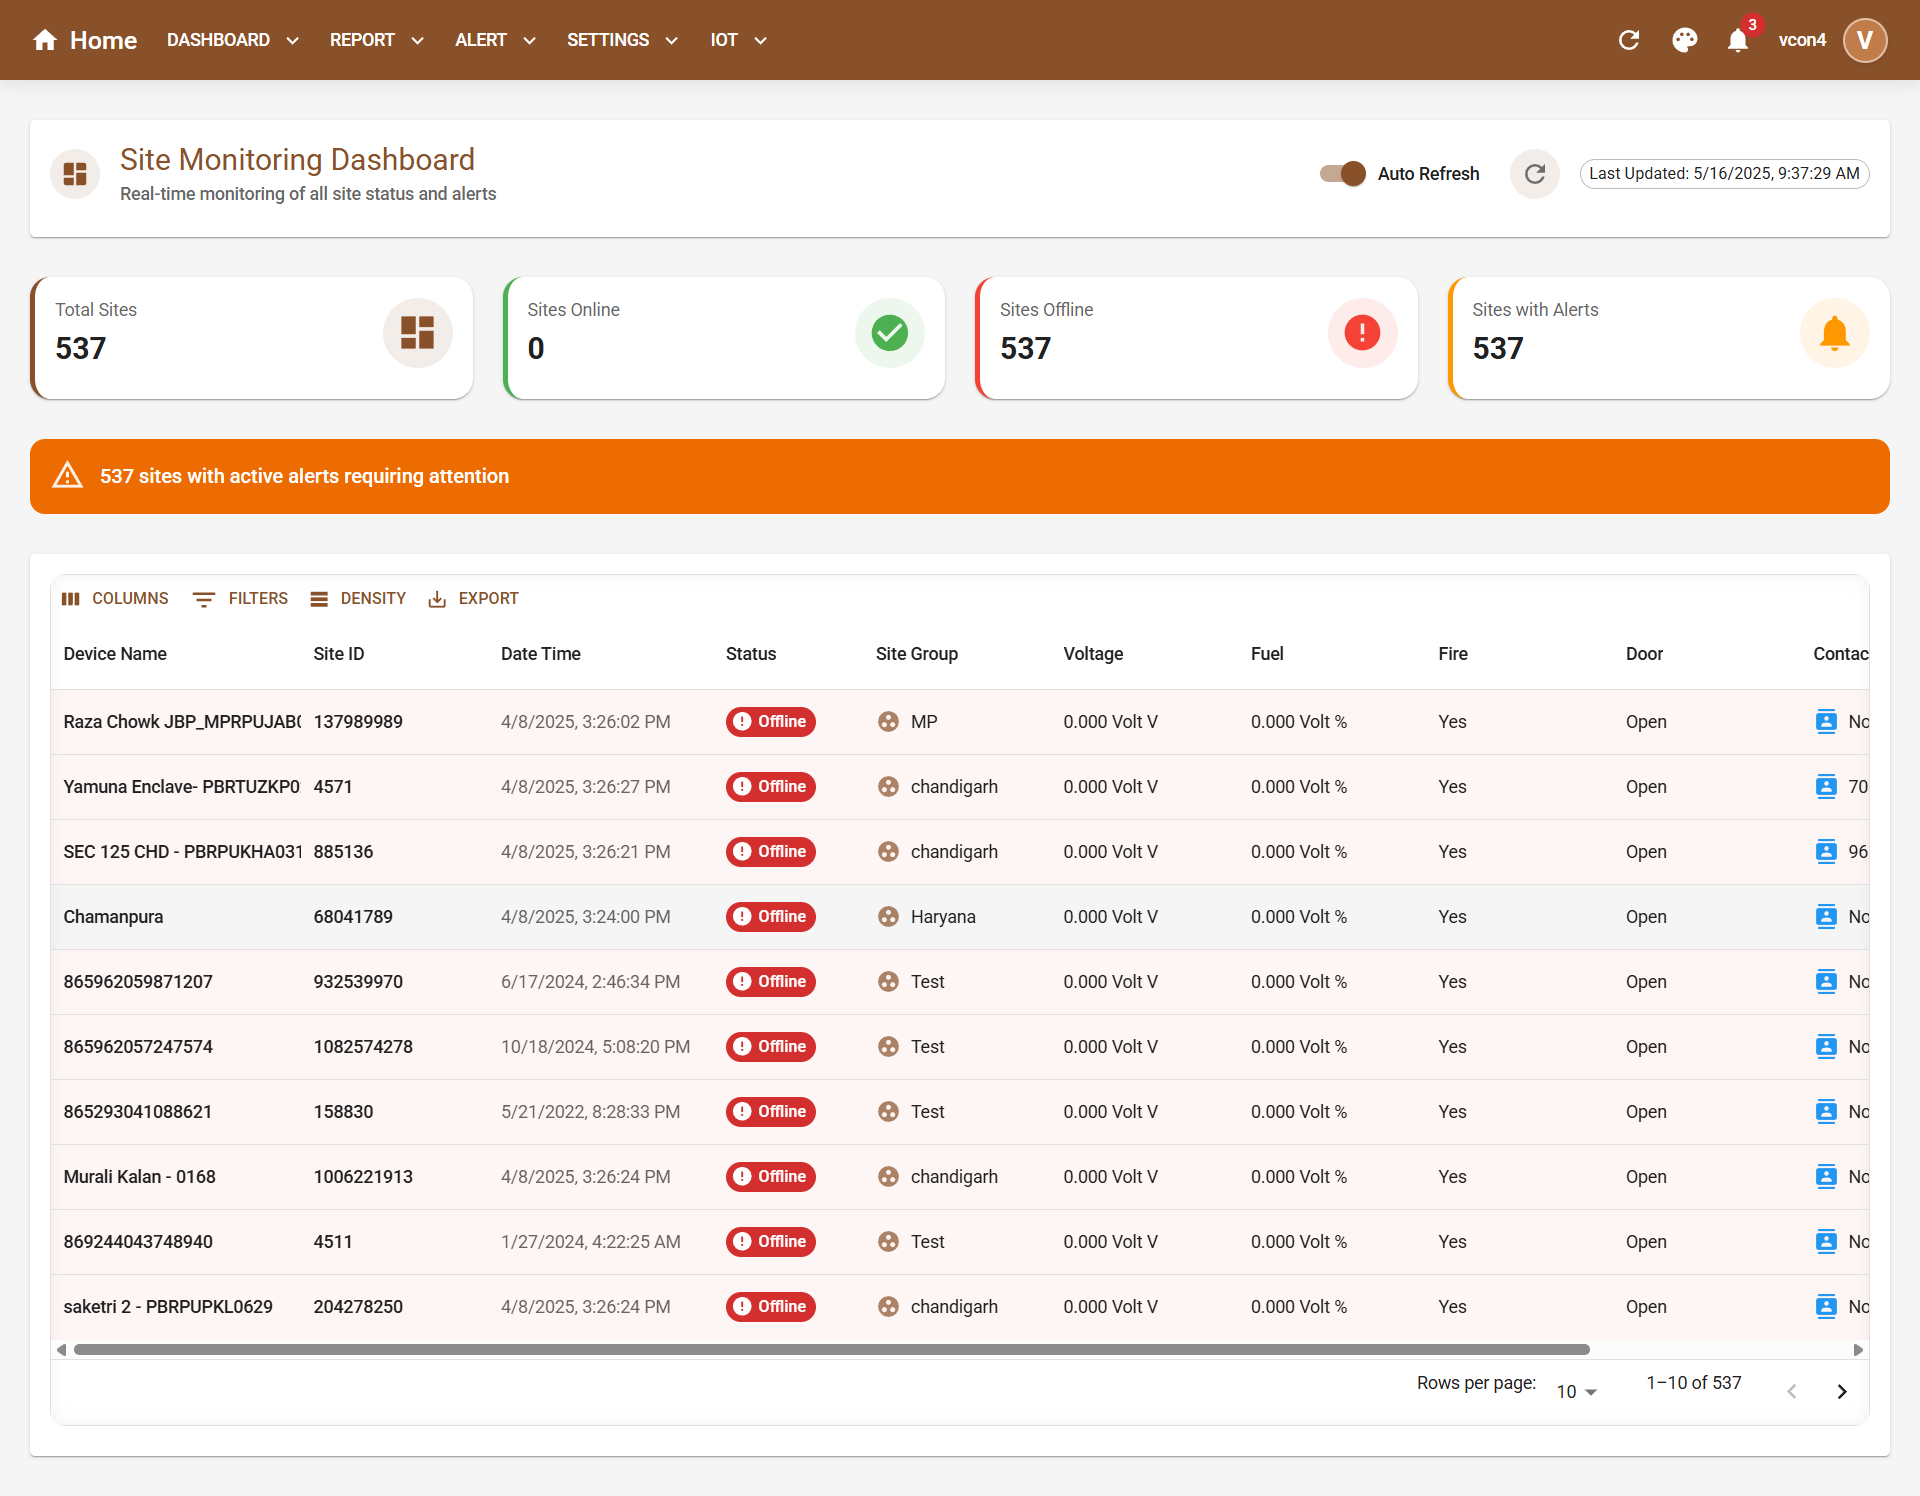
Task: Click the reload icon in top navbar
Action: click(1629, 40)
